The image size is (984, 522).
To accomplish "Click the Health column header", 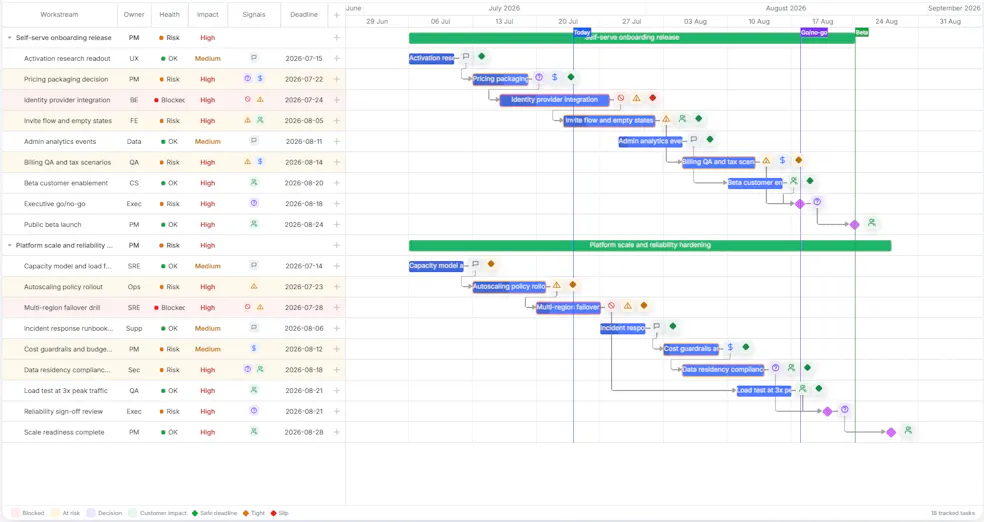I will 169,14.
